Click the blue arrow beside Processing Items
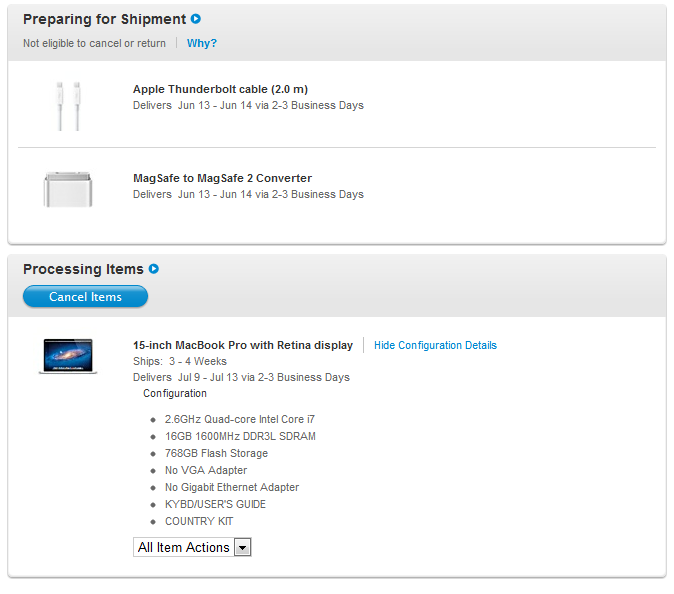Screen dimensions: 674x594 154,269
